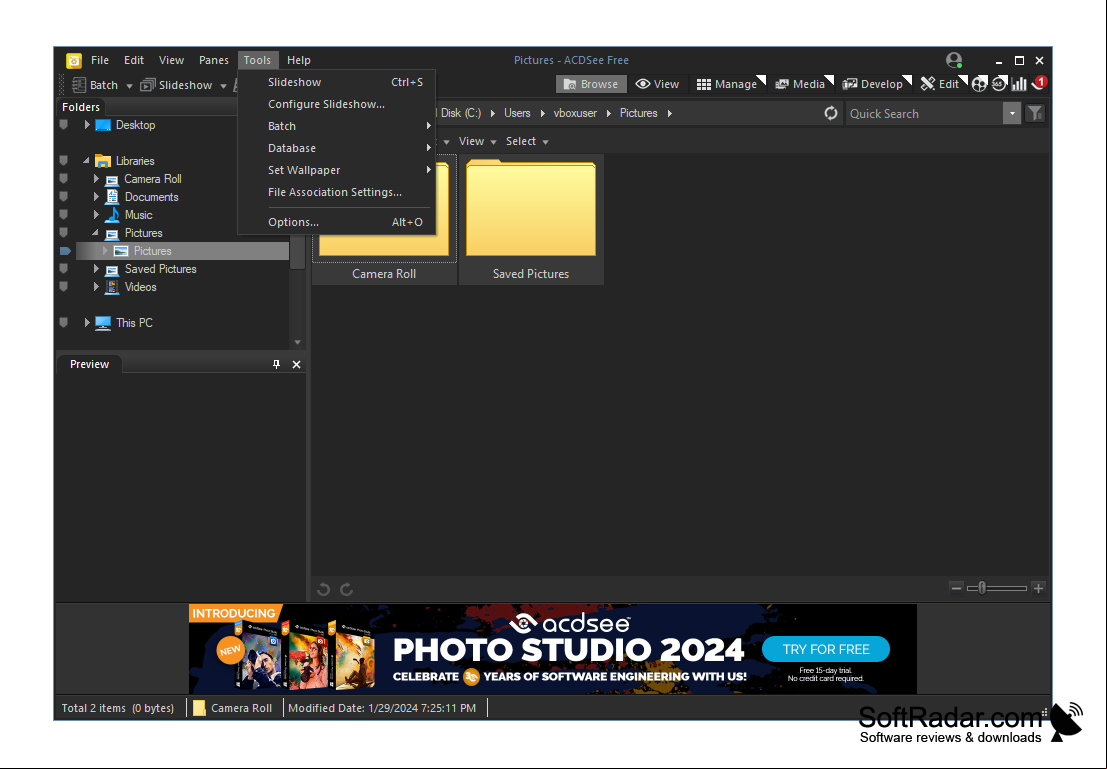Toggle Easy-Select marker beside Desktop
The height and width of the screenshot is (769, 1107).
point(64,125)
